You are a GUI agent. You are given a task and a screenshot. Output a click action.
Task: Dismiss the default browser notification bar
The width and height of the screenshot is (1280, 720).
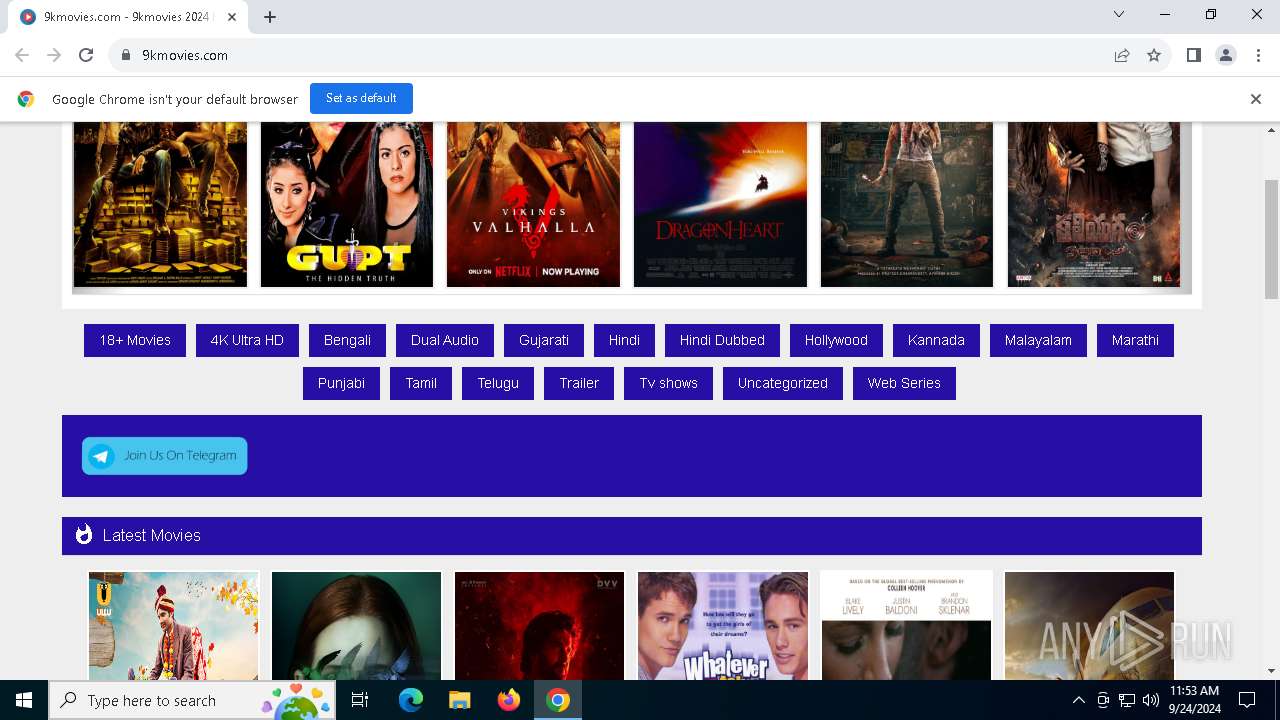(x=1256, y=99)
